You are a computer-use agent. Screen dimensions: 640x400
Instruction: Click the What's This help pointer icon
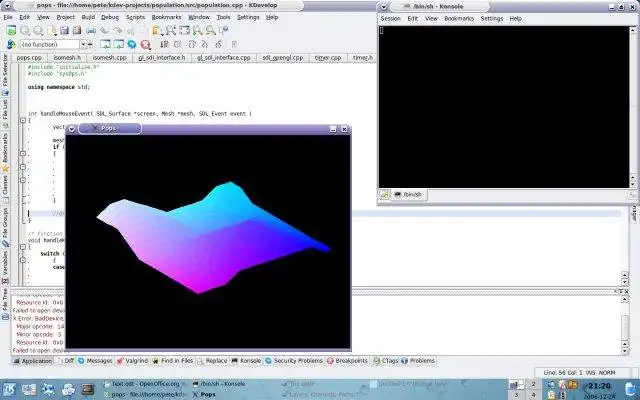[x=223, y=30]
